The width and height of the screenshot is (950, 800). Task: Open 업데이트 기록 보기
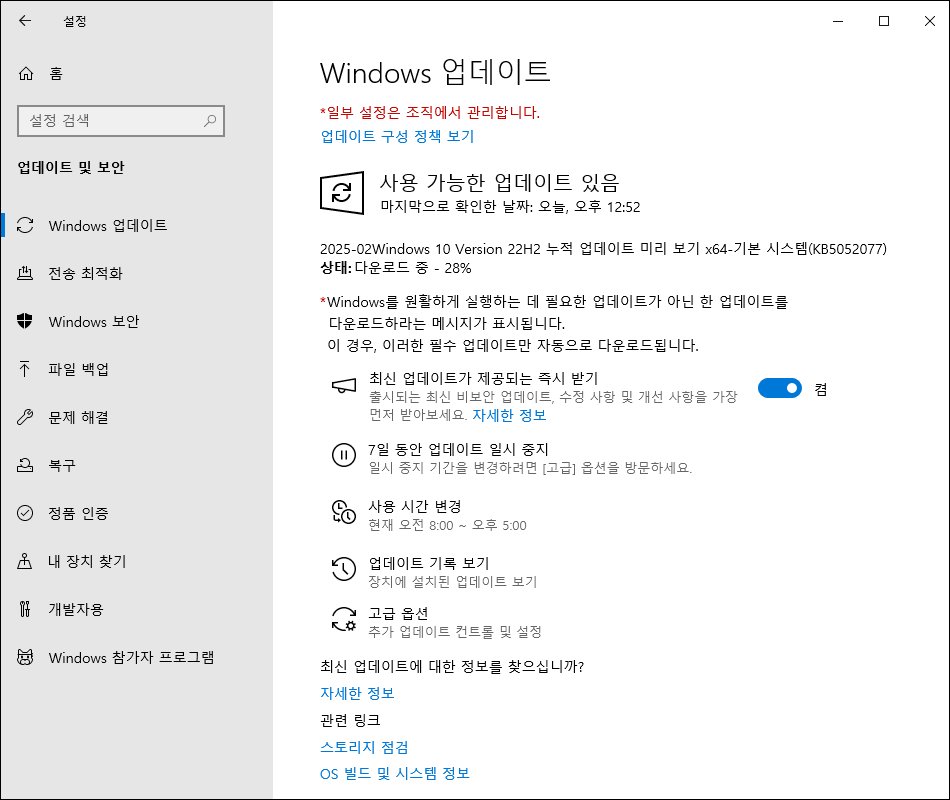pos(428,563)
